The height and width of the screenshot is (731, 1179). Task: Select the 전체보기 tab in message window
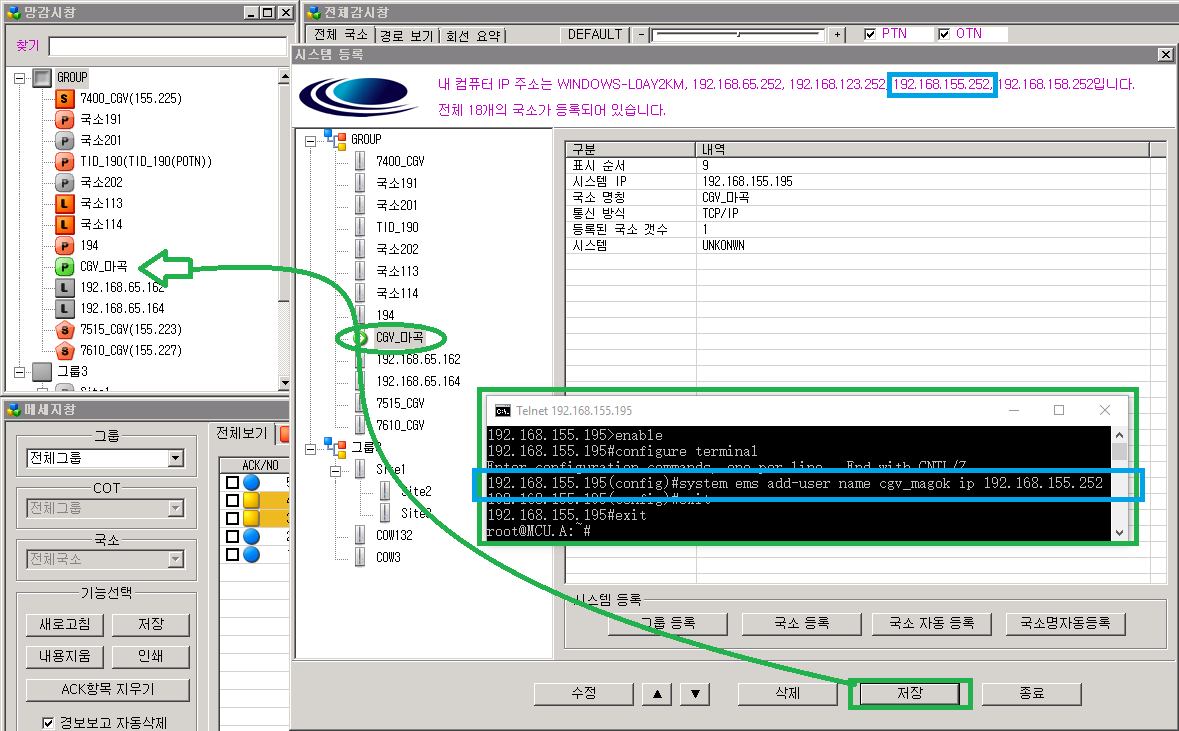pyautogui.click(x=242, y=433)
